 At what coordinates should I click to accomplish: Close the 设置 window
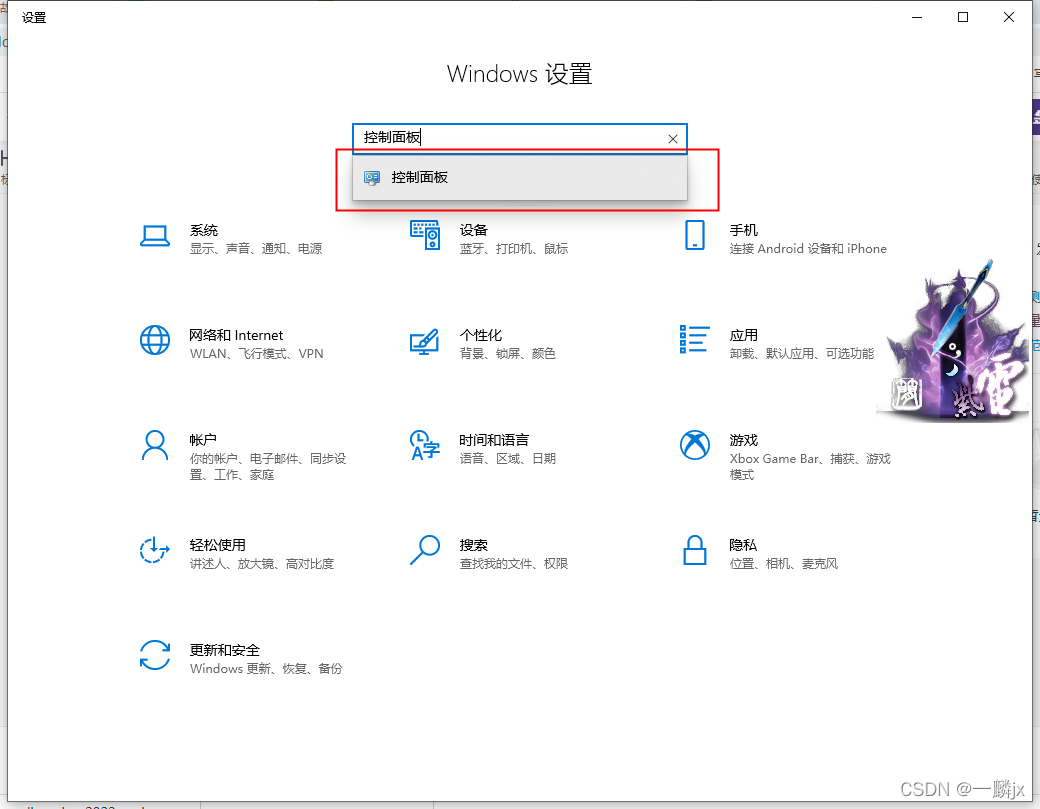[1009, 17]
